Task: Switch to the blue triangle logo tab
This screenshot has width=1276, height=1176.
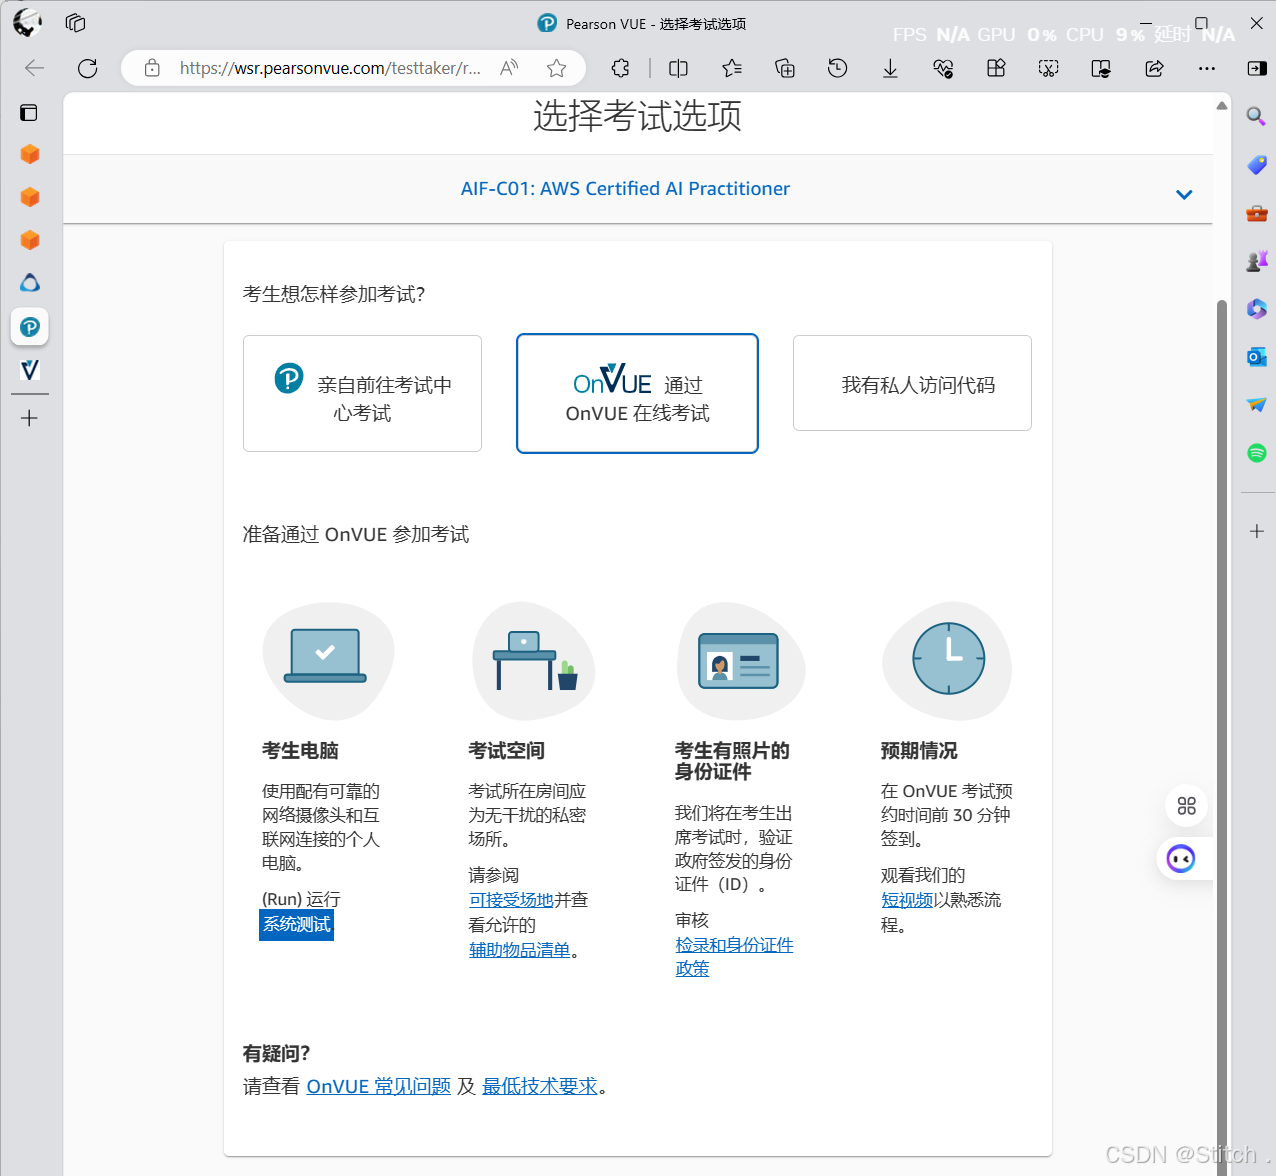Action: coord(30,283)
